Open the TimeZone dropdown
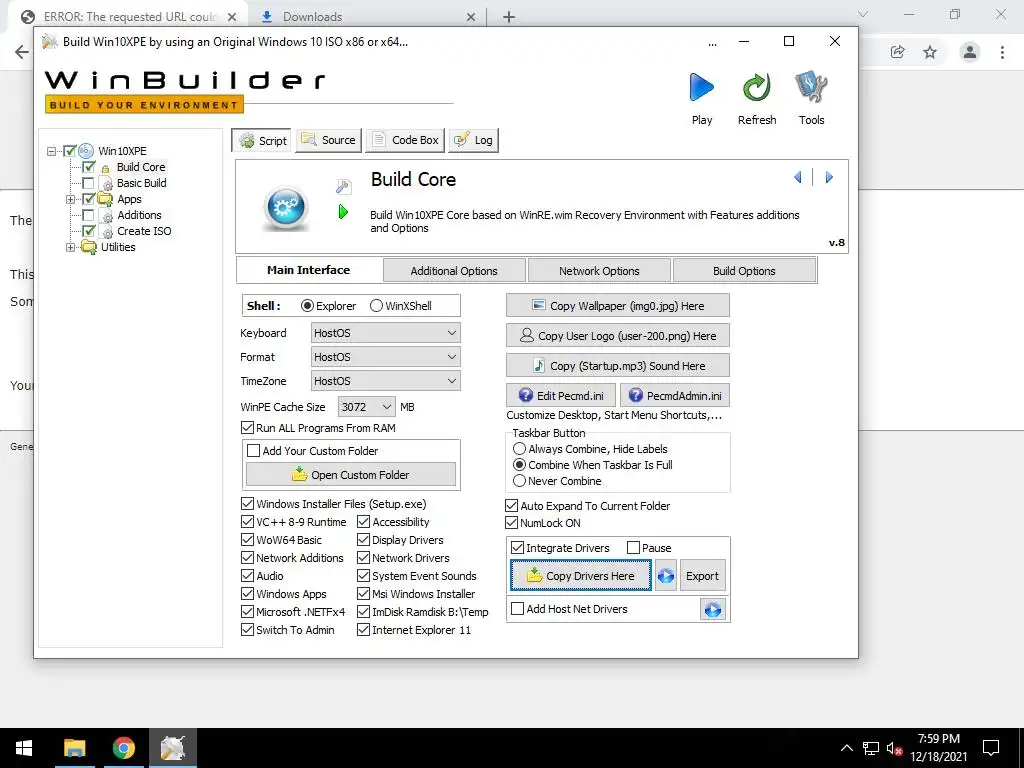The height and width of the screenshot is (768, 1024). (385, 381)
